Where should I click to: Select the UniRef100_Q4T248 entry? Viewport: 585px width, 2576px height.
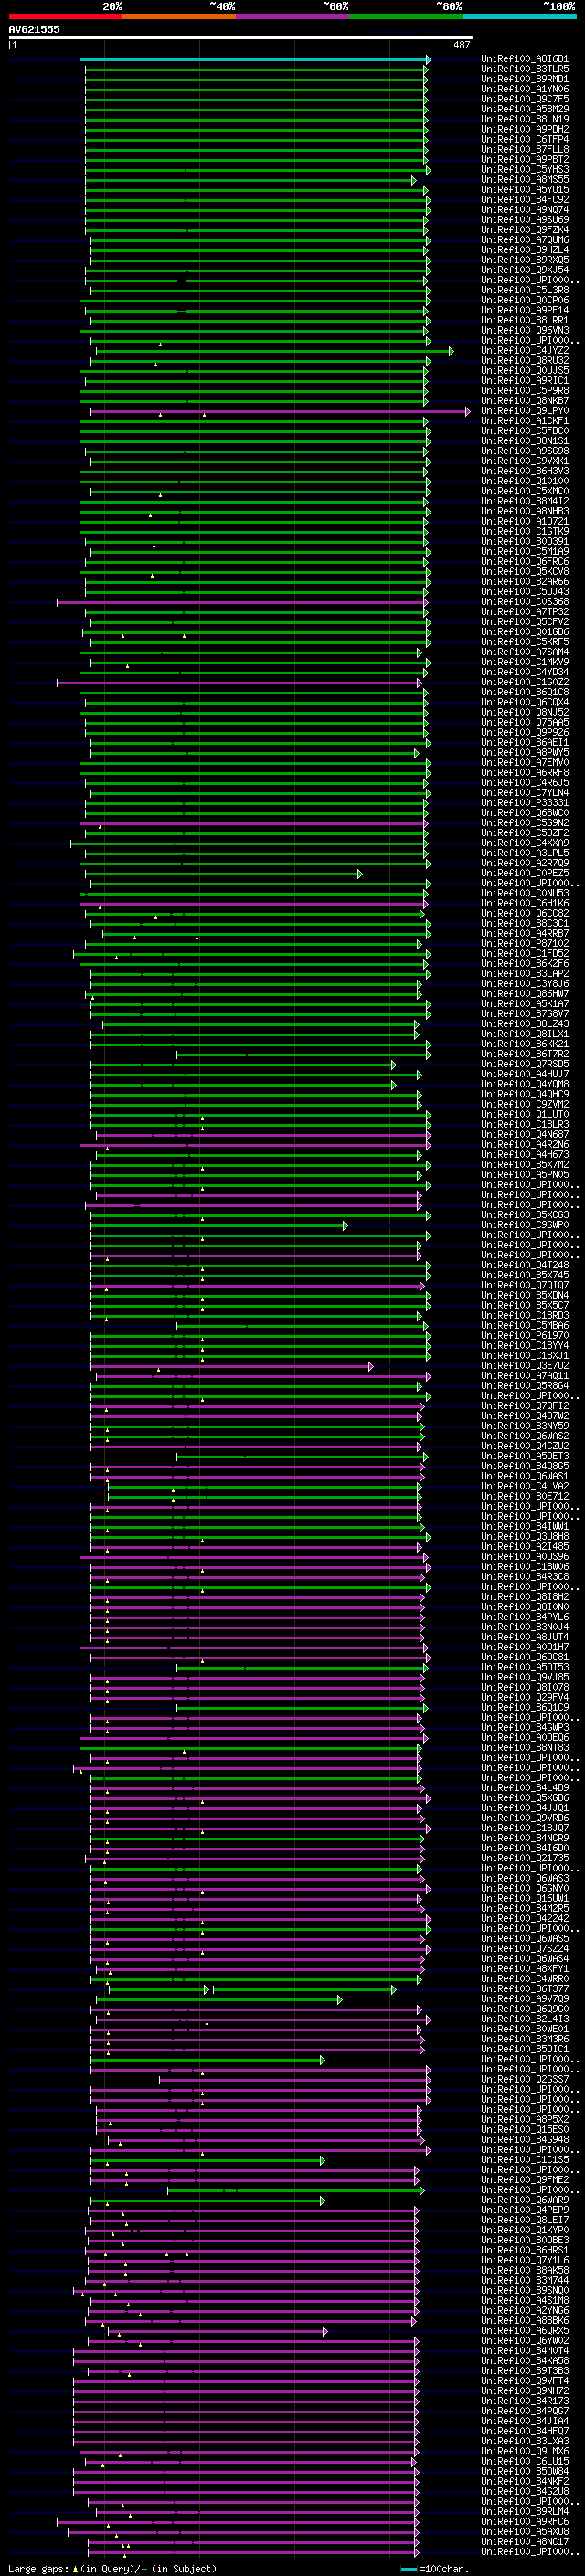click(x=525, y=1265)
